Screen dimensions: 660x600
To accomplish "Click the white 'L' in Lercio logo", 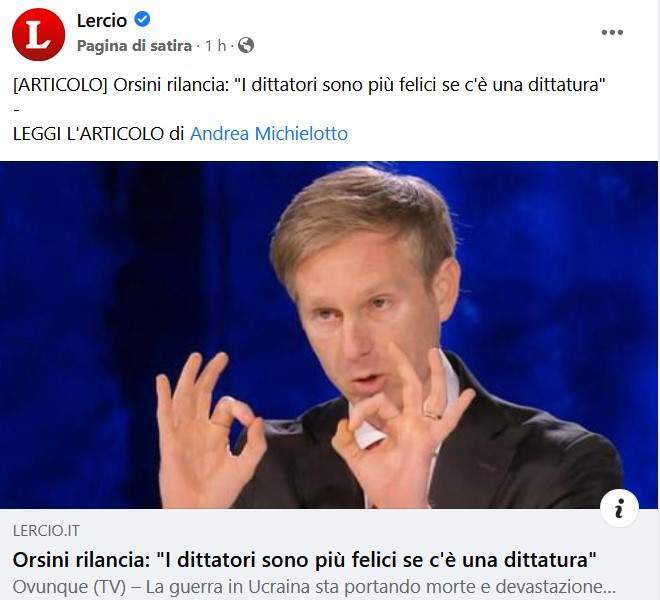I will click(38, 35).
